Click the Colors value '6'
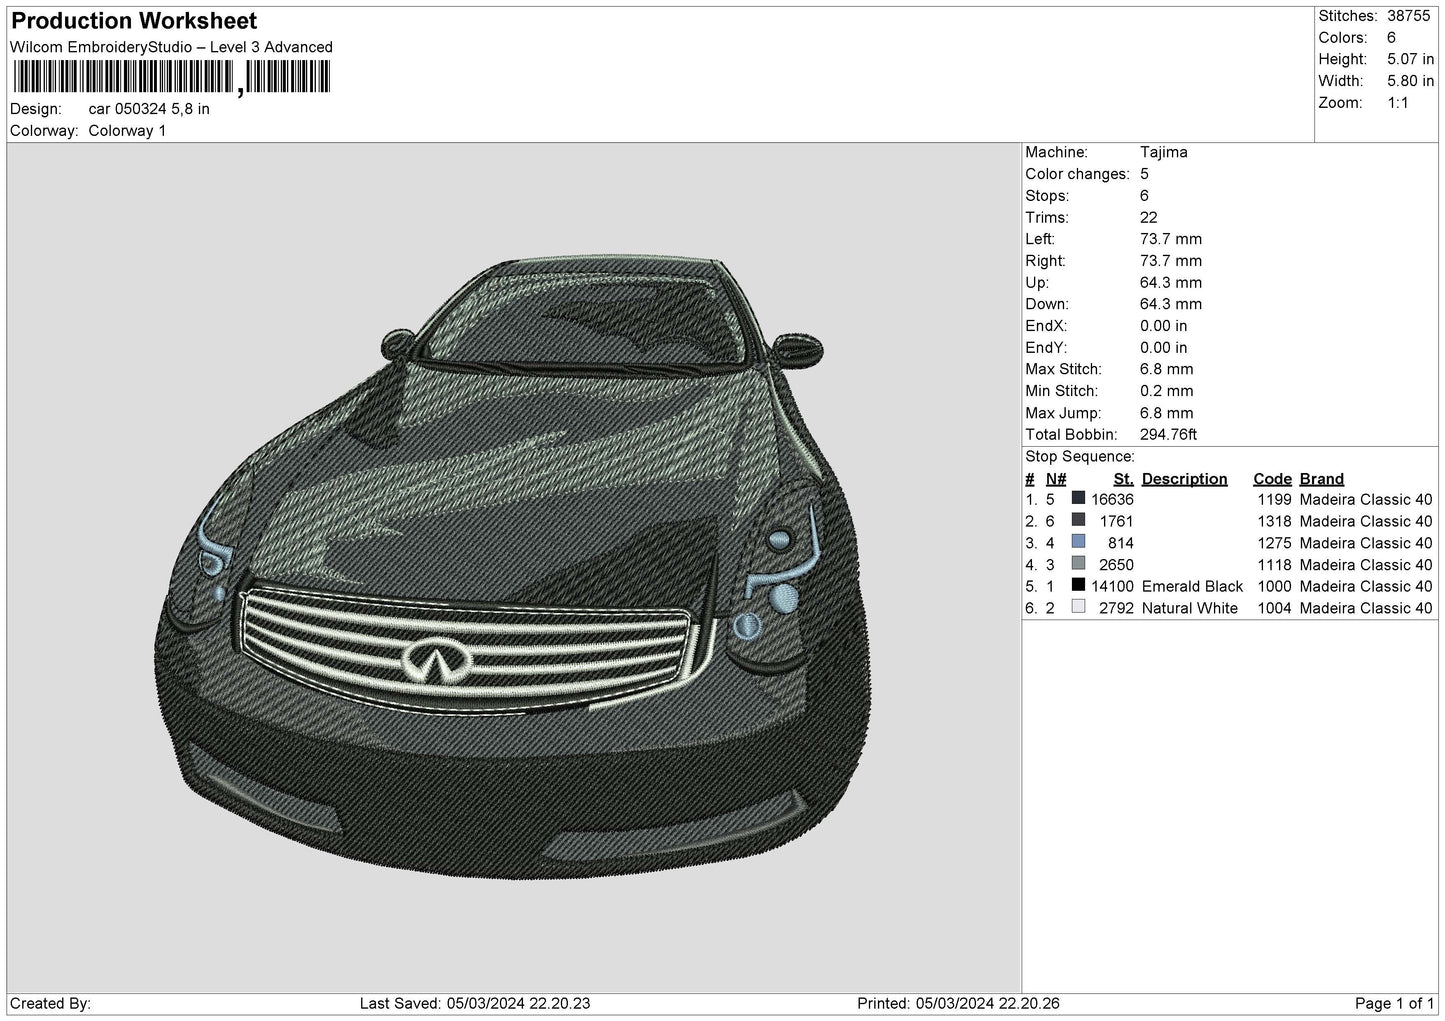Screen dimensions: 1445x1021 click(1391, 38)
